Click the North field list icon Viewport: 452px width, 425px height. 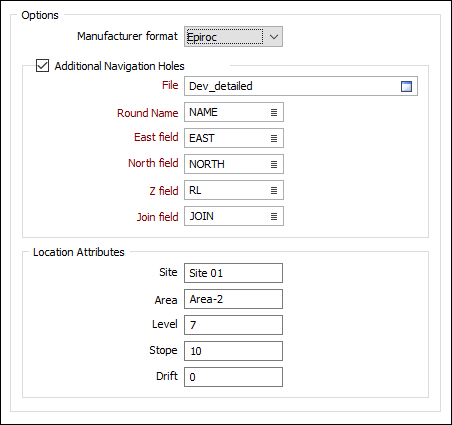[x=274, y=164]
